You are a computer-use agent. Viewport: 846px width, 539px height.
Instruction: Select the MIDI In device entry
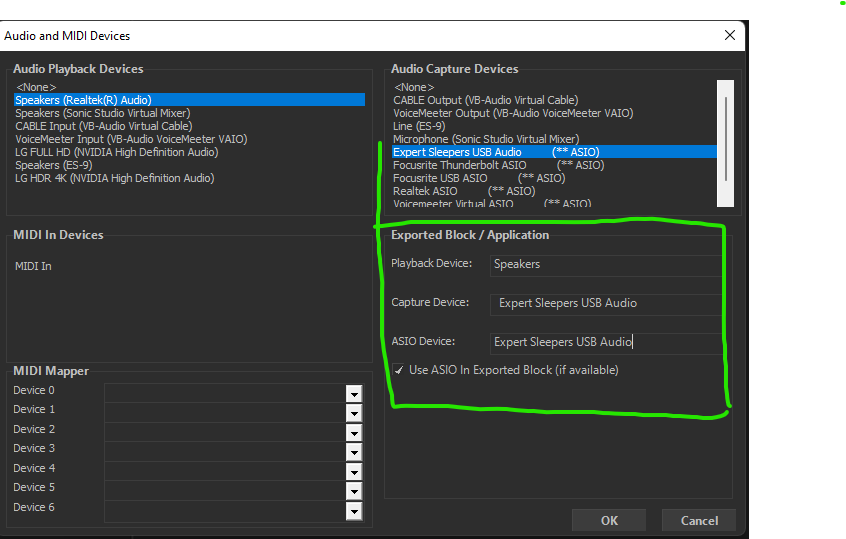[33, 266]
